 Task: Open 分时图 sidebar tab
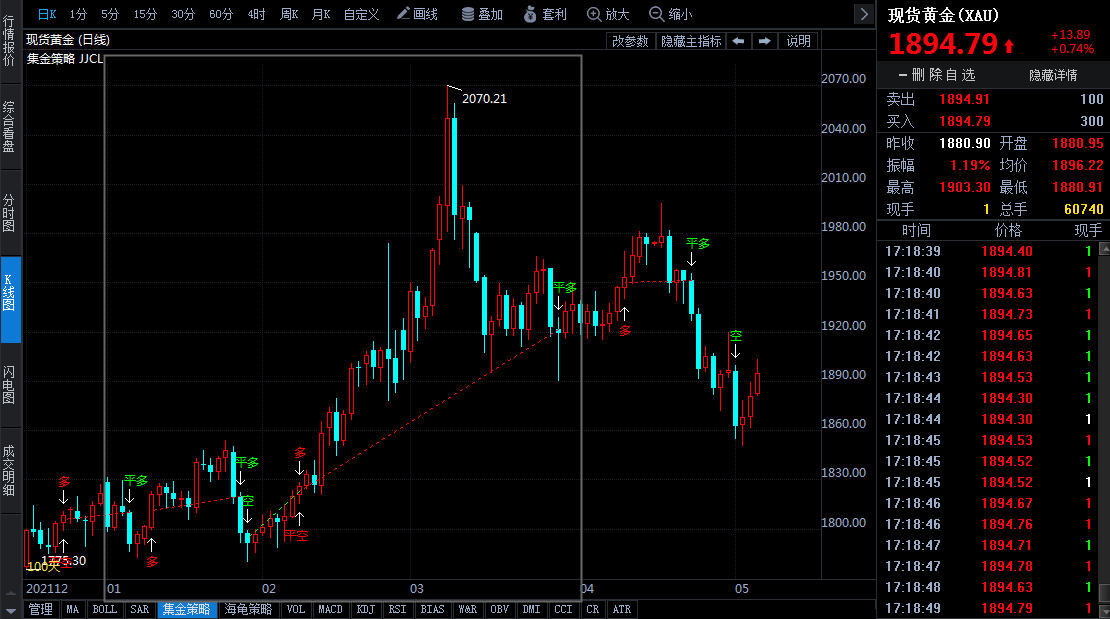point(9,212)
